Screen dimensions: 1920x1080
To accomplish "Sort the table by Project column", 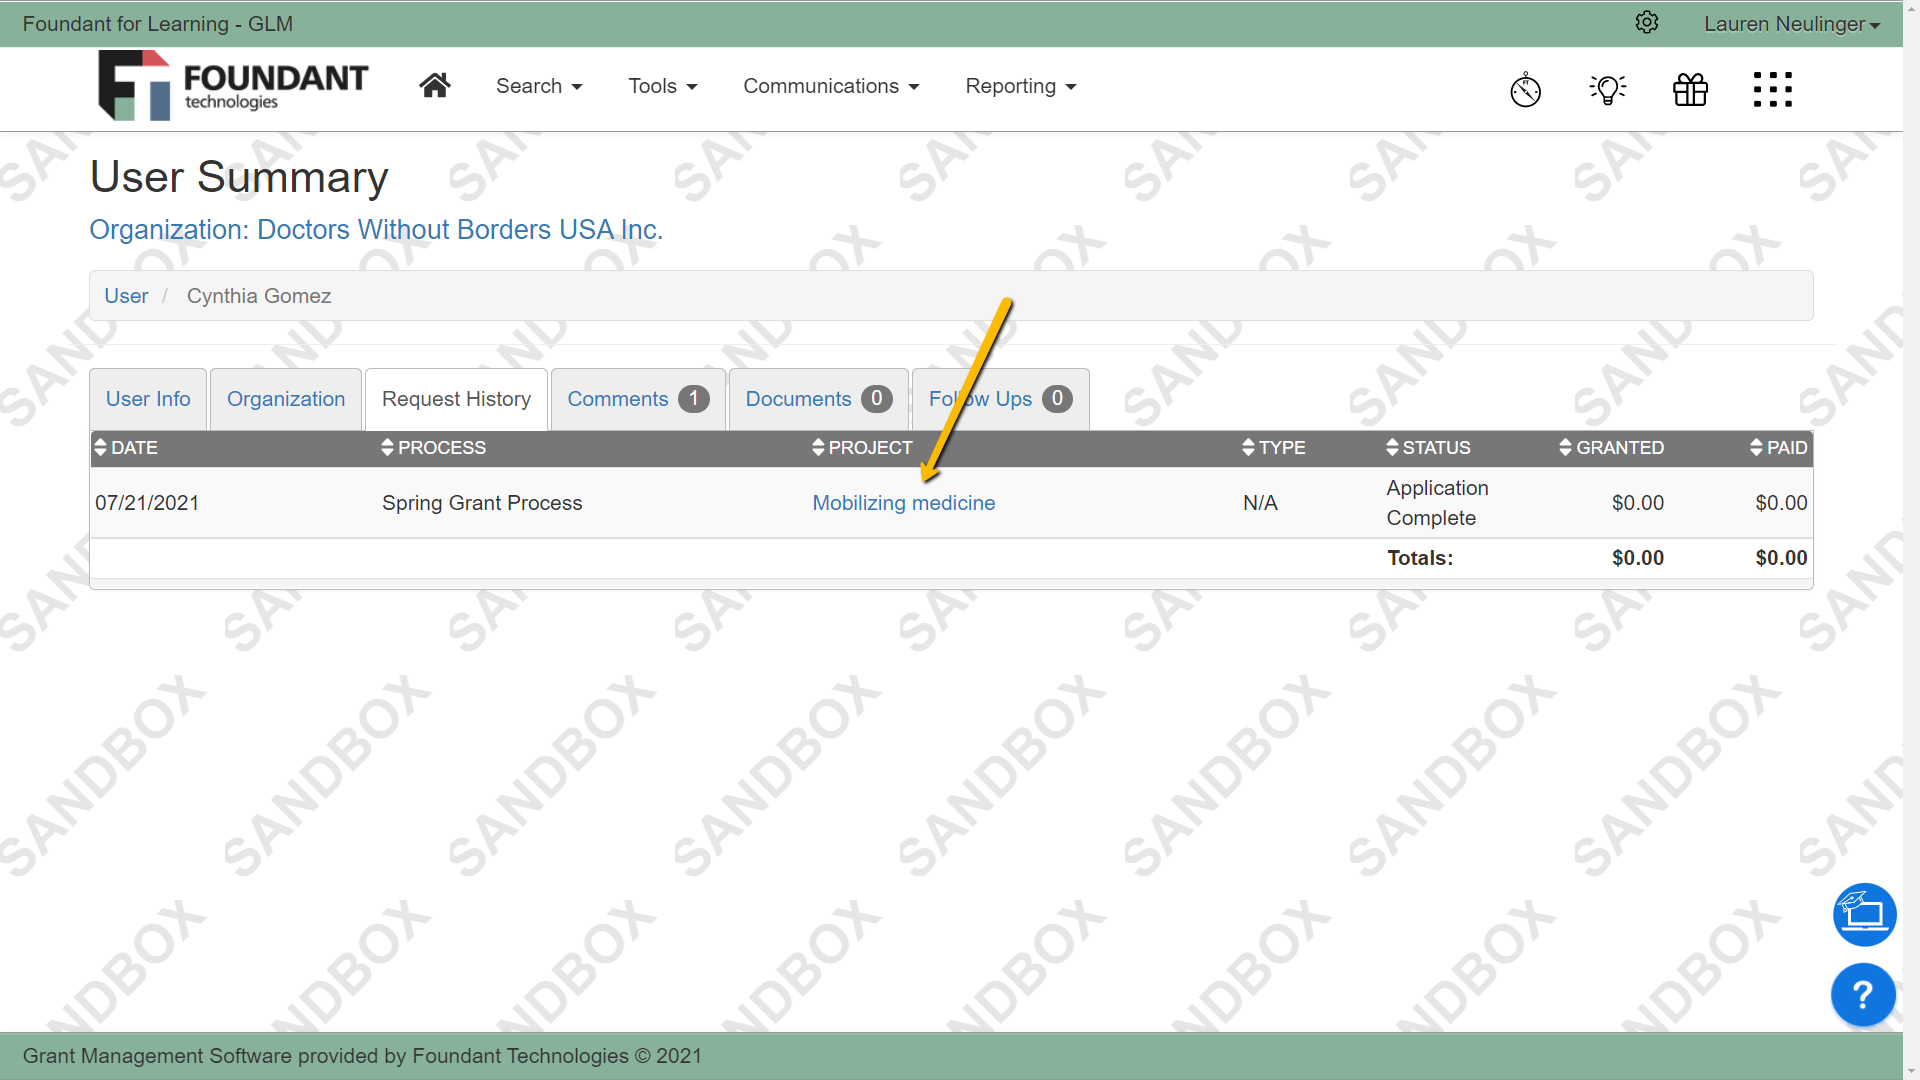I will pos(862,448).
